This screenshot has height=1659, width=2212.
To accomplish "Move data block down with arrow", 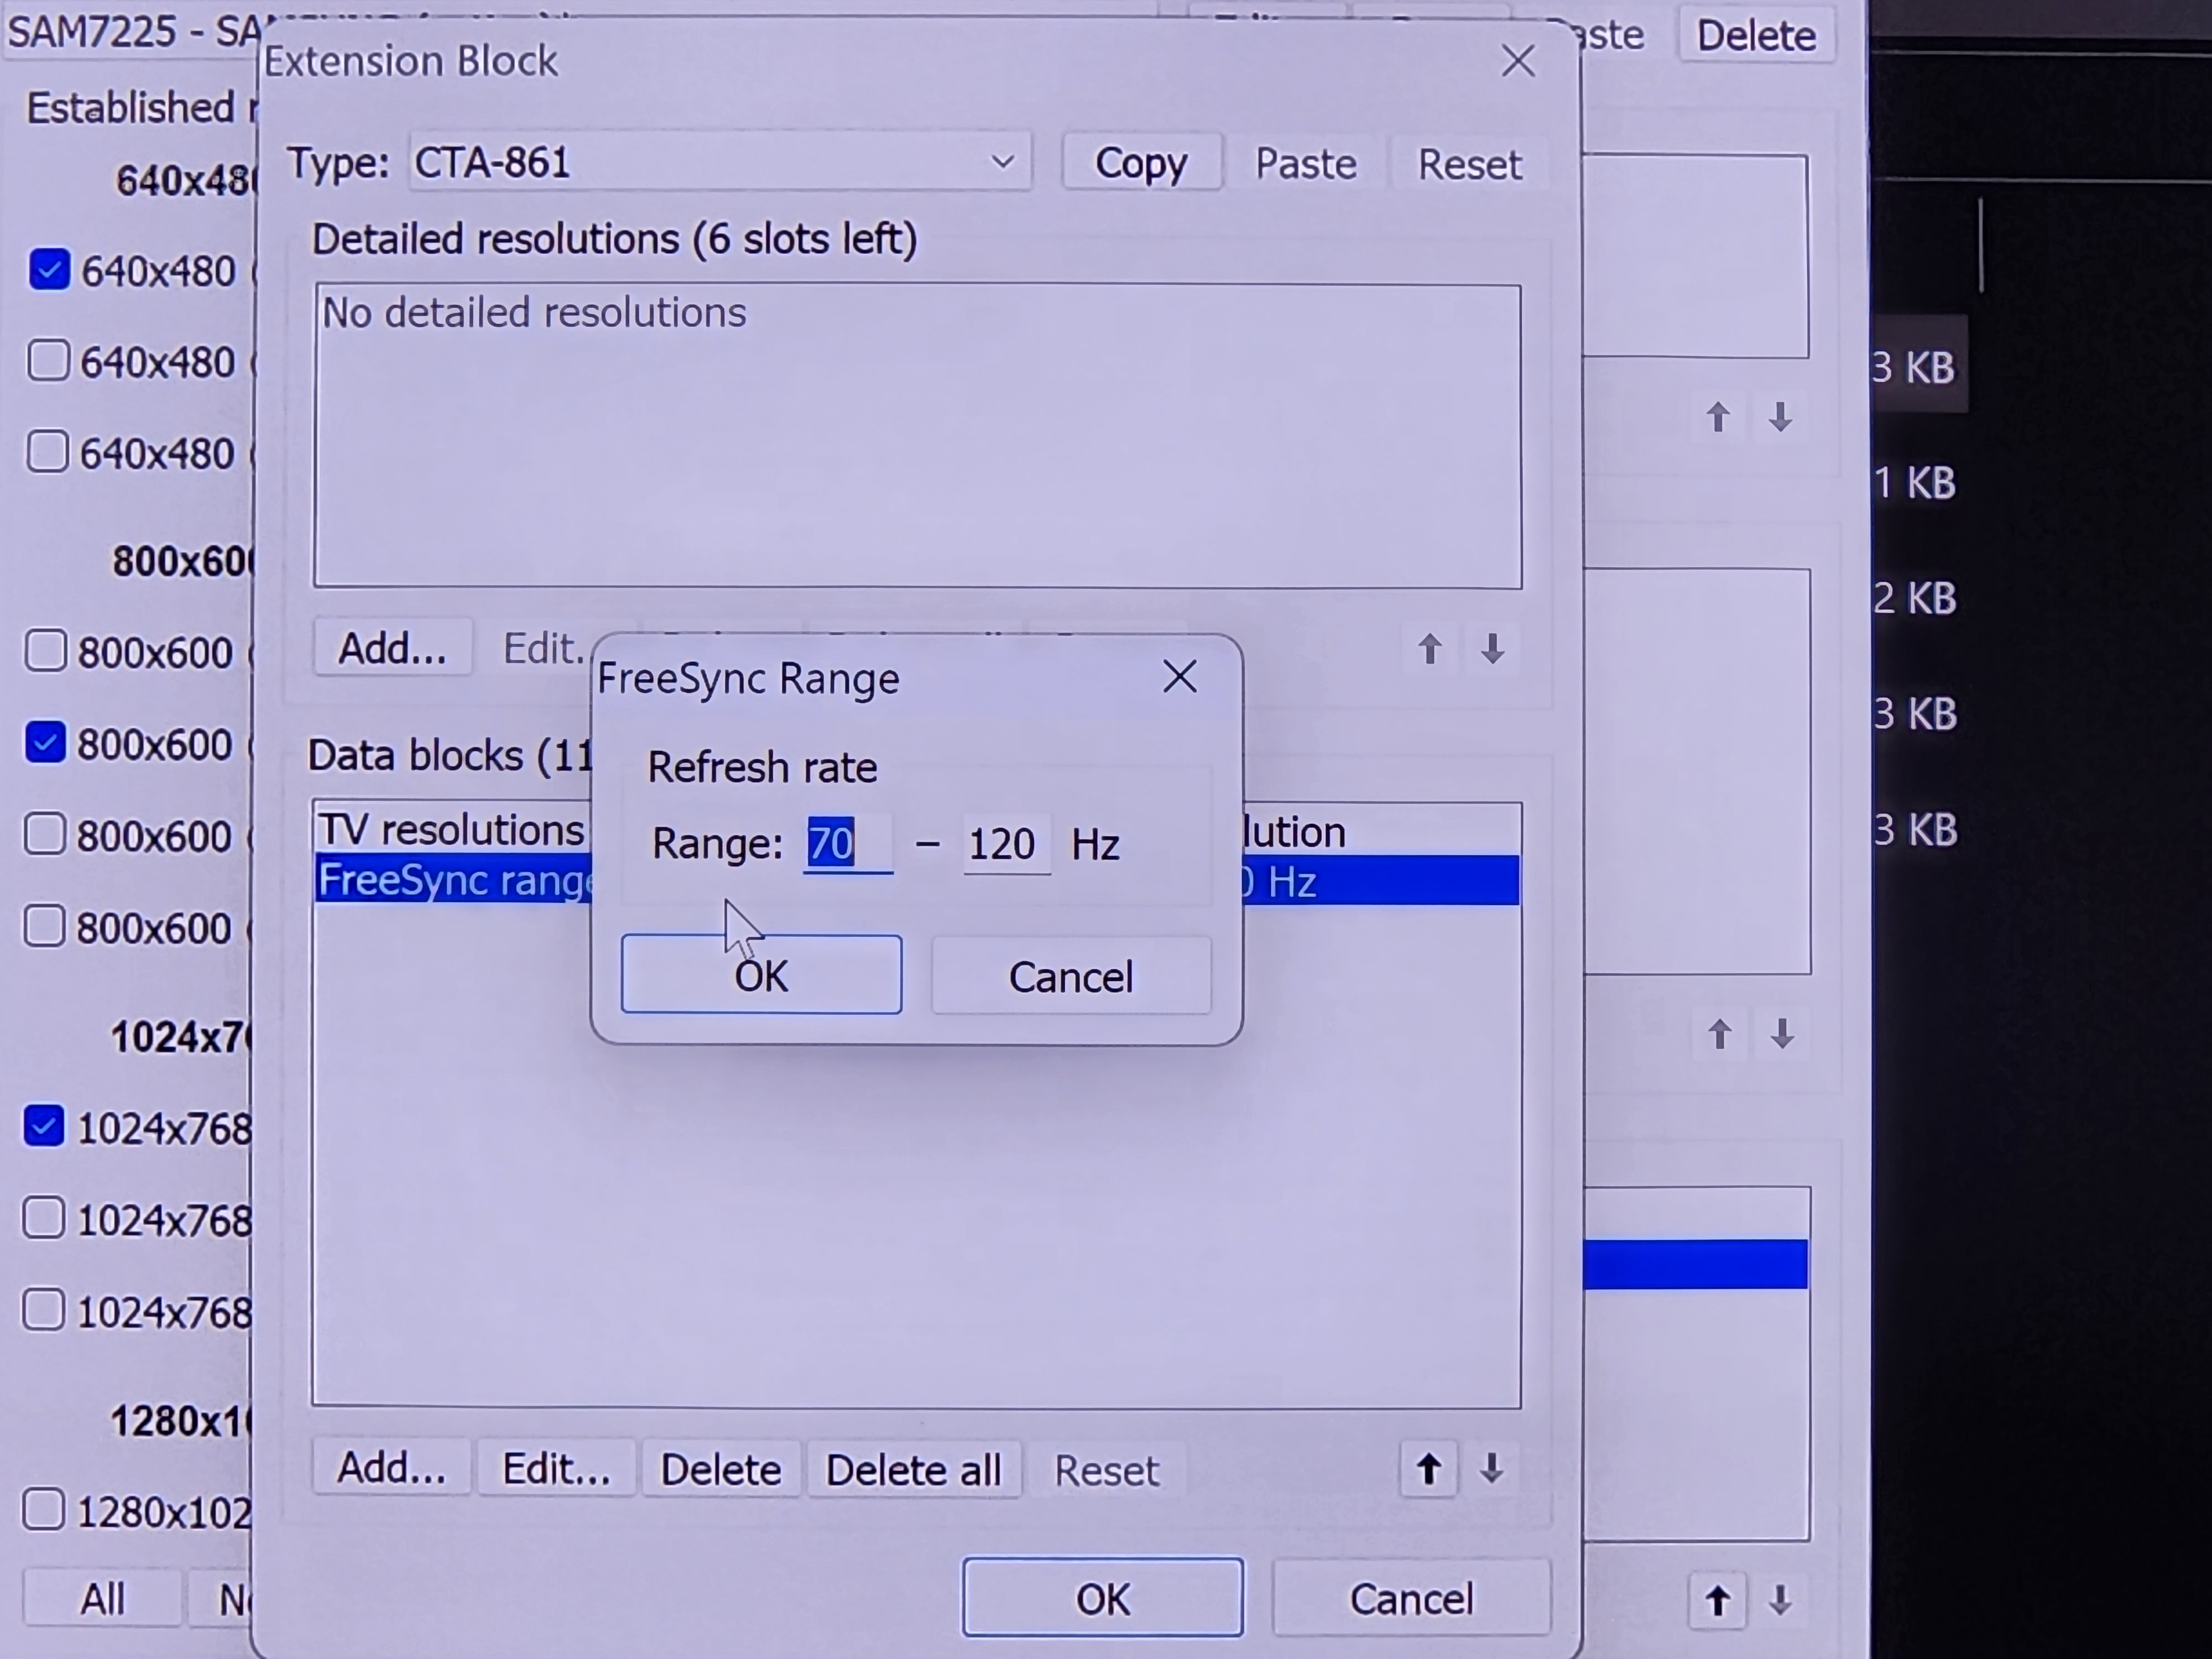I will pos(1491,1469).
